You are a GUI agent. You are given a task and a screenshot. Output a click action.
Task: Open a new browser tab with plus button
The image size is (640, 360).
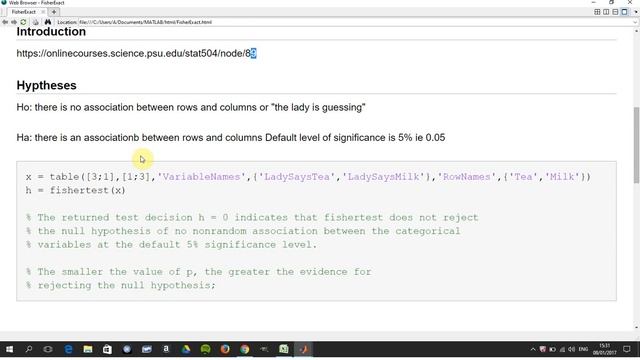[54, 12]
